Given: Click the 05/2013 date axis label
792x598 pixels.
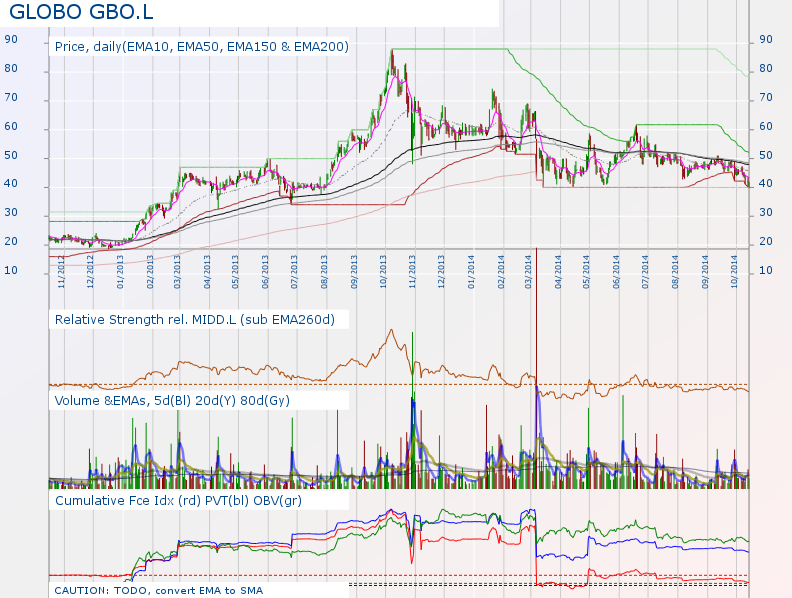Looking at the screenshot, I should (x=235, y=272).
